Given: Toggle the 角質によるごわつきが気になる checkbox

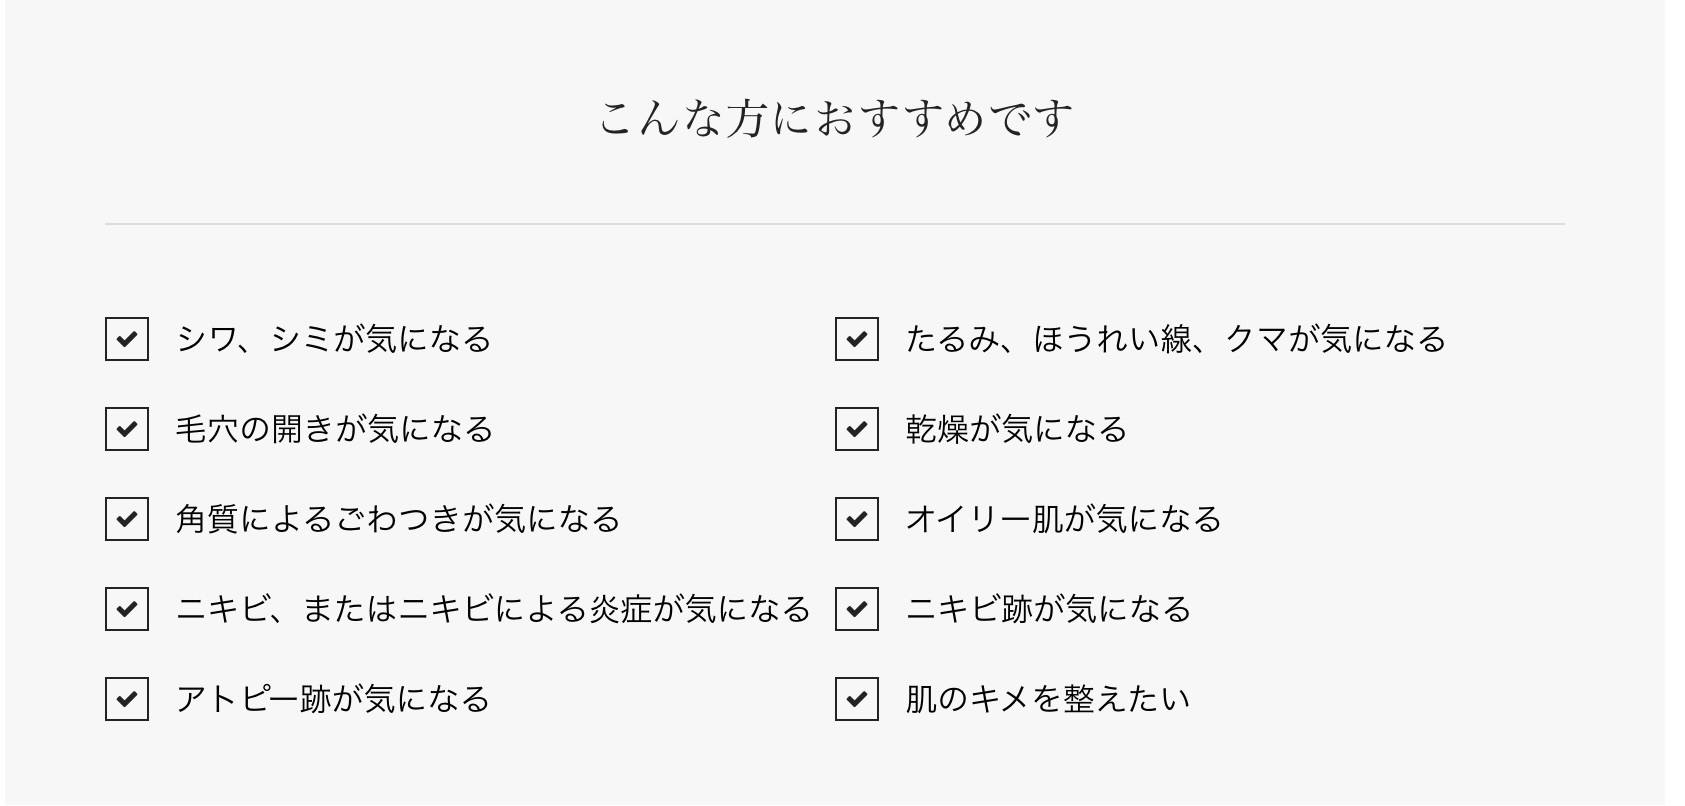Looking at the screenshot, I should [x=127, y=519].
